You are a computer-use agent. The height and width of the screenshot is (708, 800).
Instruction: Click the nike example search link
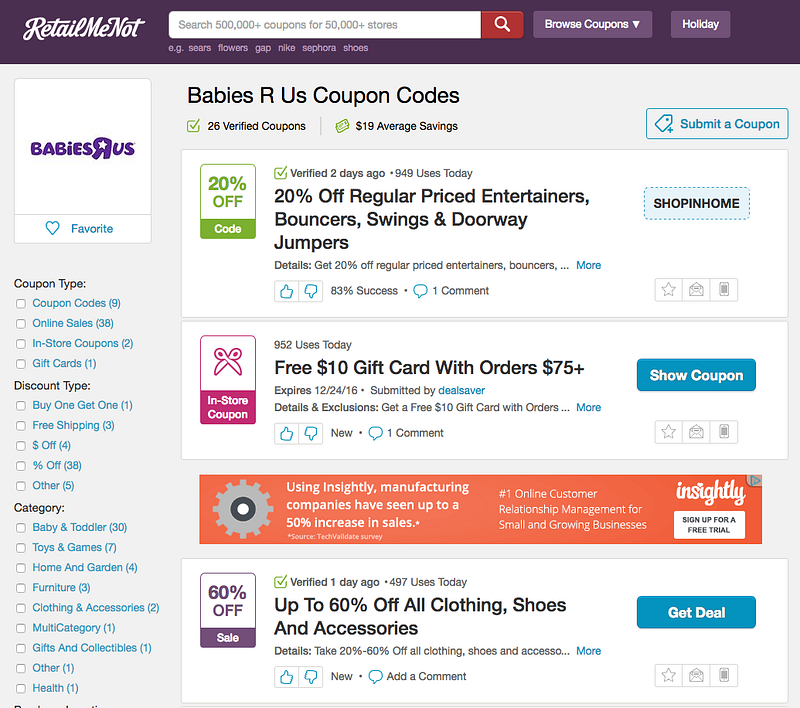tap(287, 48)
